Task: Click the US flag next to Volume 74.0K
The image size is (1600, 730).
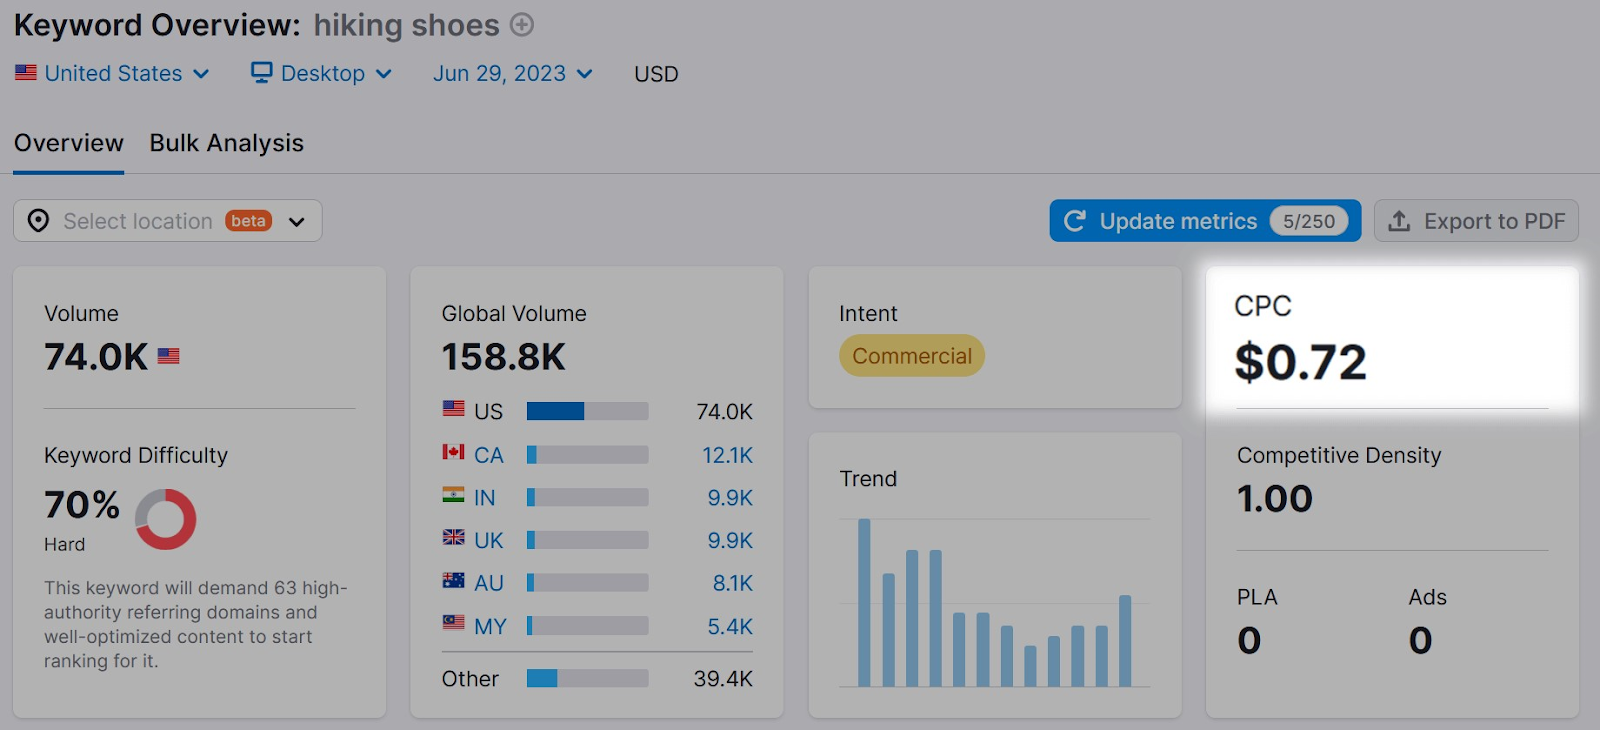Action: point(169,356)
